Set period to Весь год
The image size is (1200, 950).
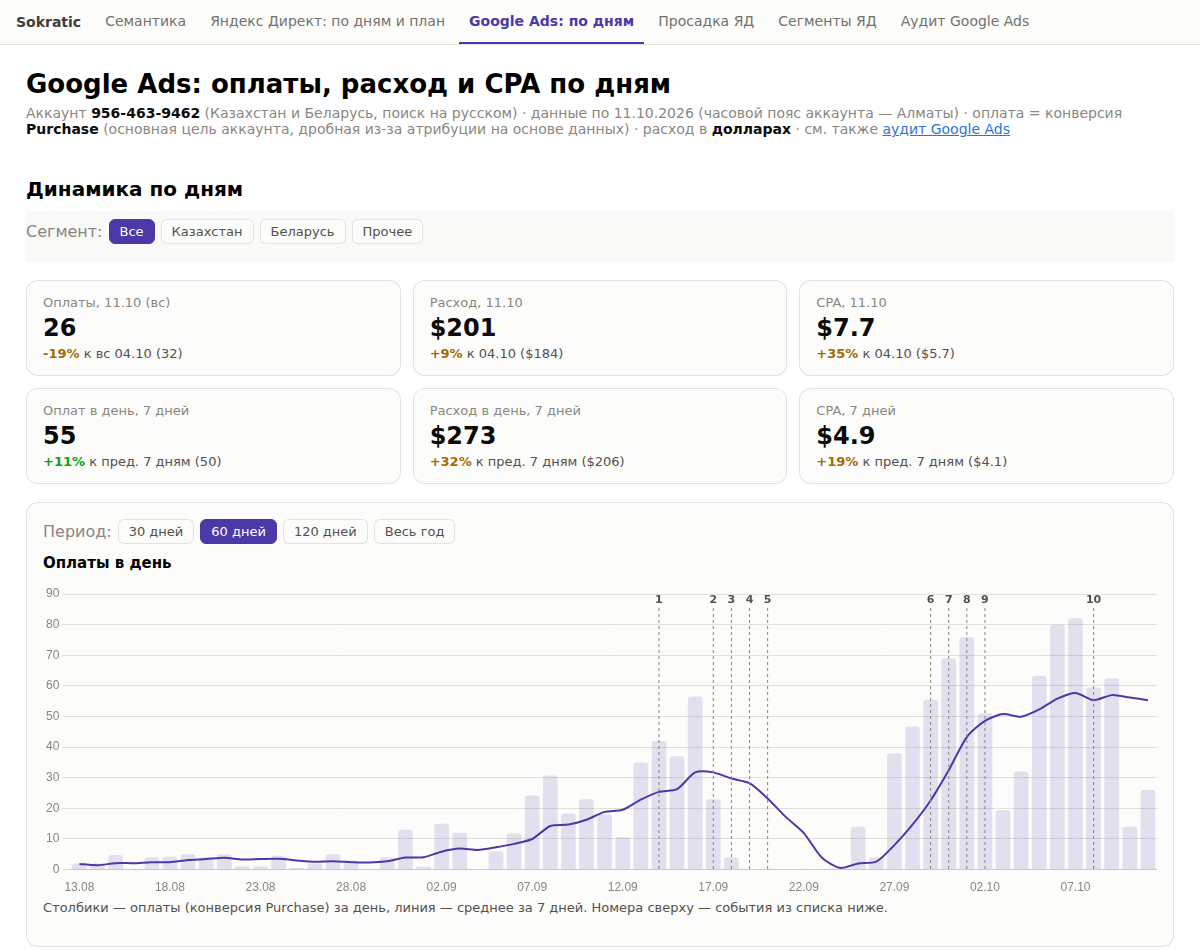(414, 531)
